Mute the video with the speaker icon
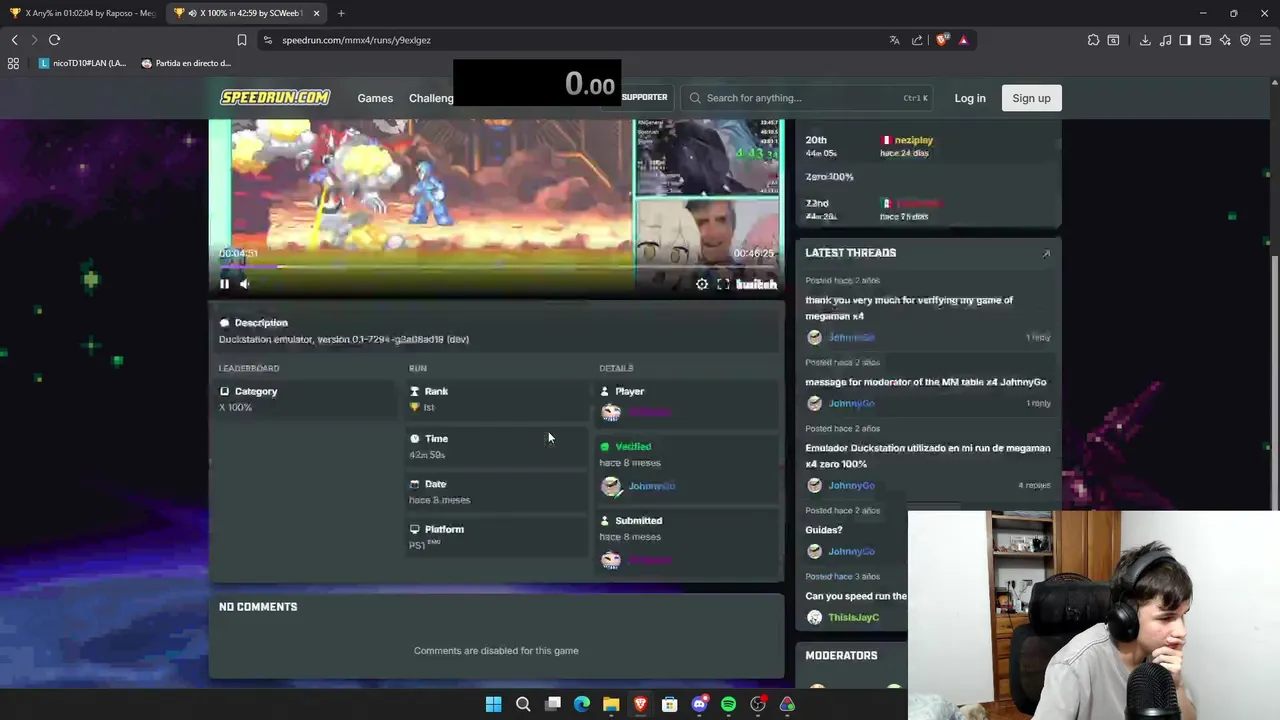This screenshot has width=1280, height=720. [x=244, y=284]
